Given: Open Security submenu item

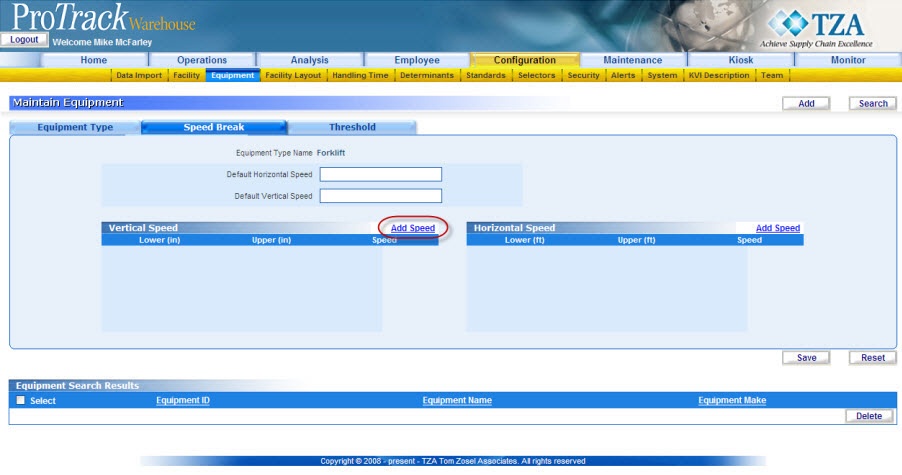Looking at the screenshot, I should click(583, 75).
